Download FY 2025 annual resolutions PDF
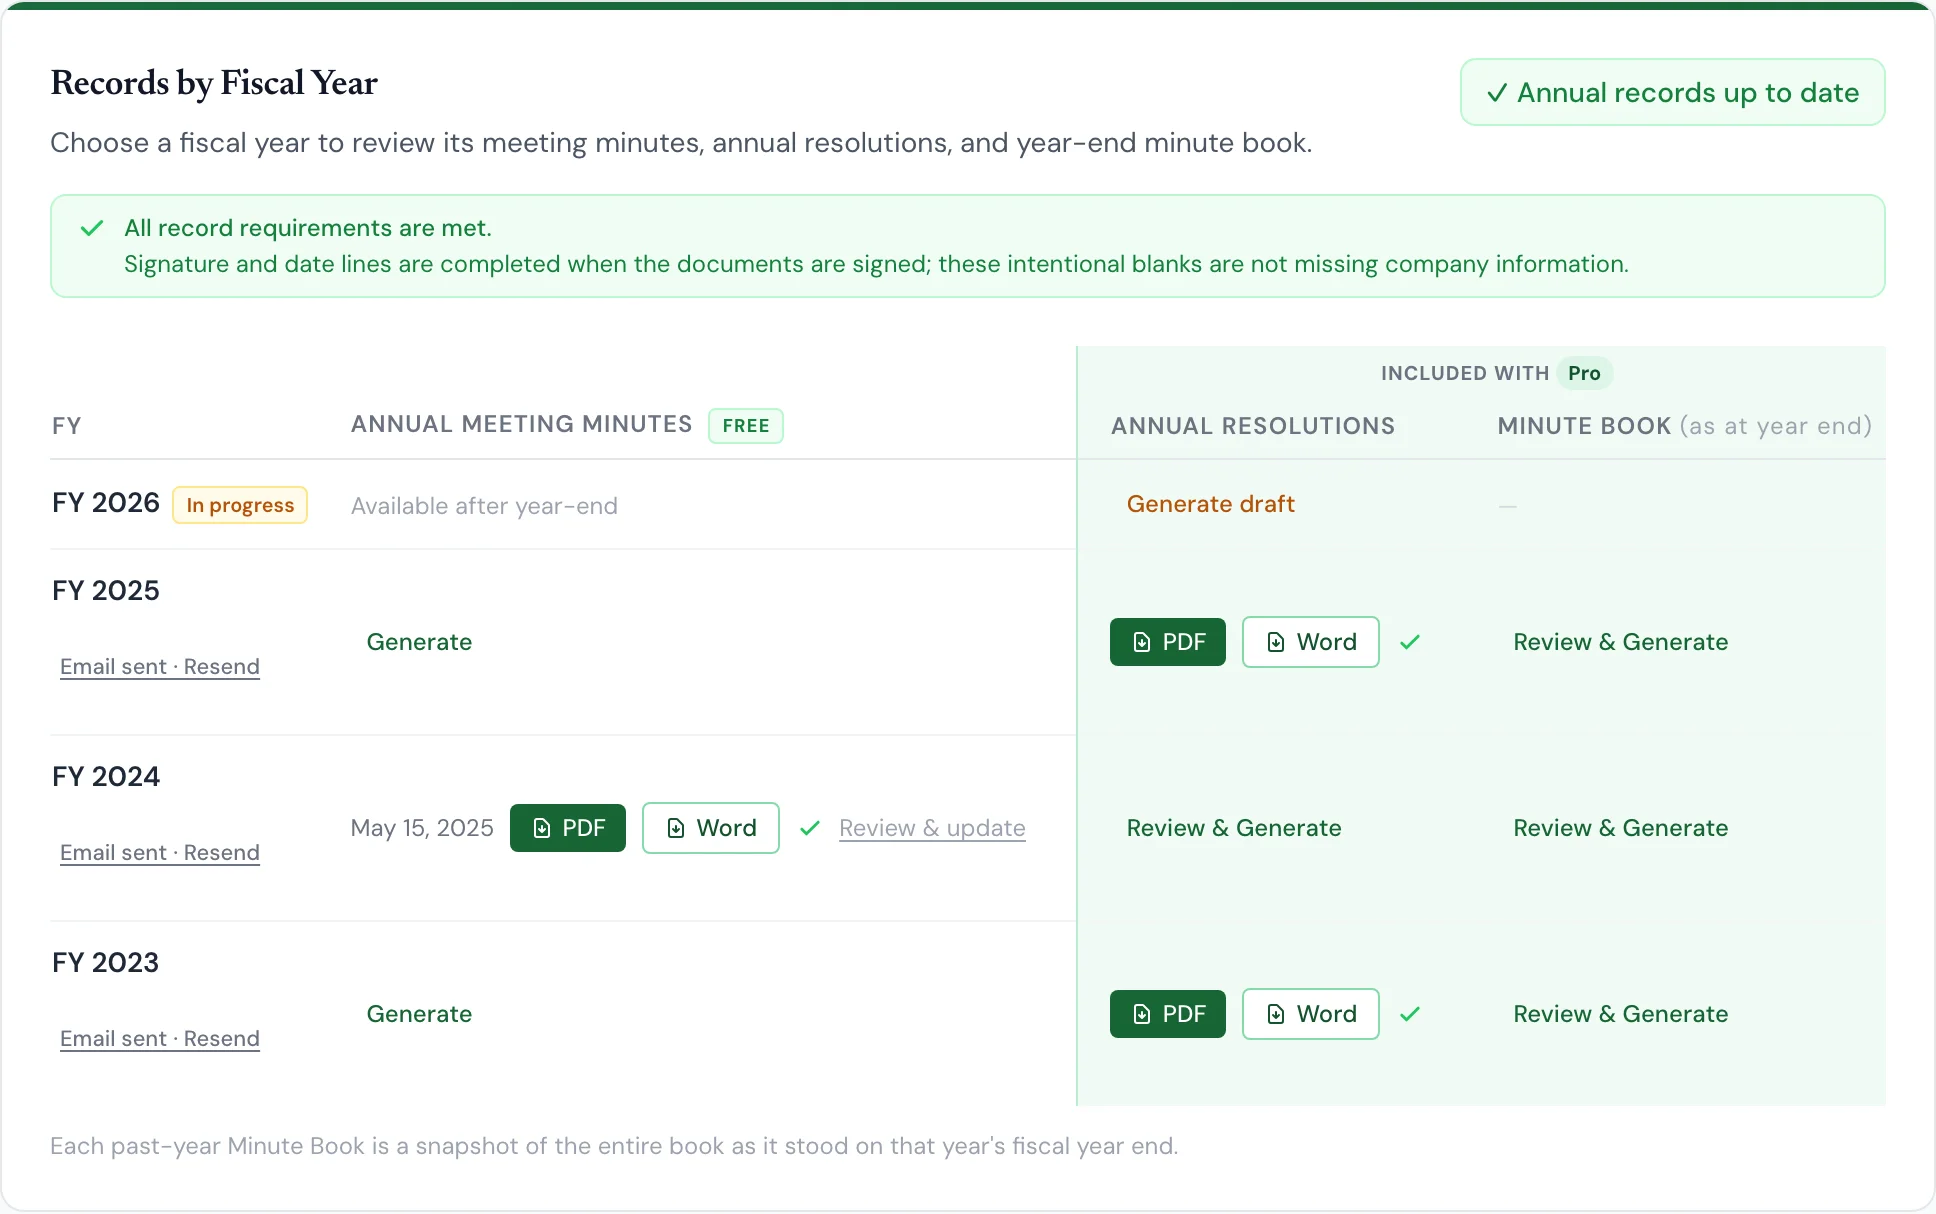 (1167, 642)
